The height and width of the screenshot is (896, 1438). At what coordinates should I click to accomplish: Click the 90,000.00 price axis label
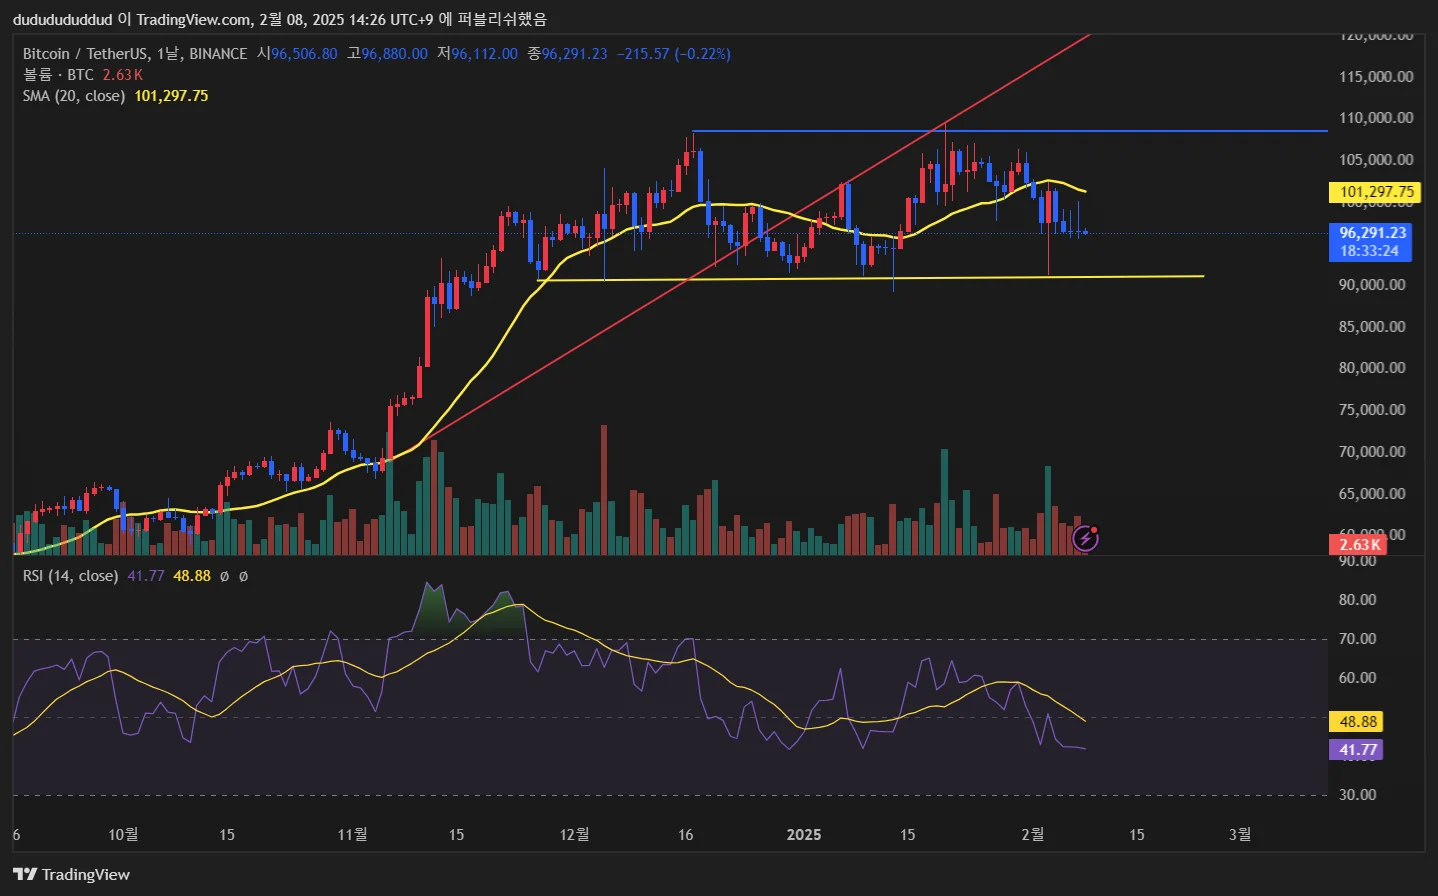1372,285
